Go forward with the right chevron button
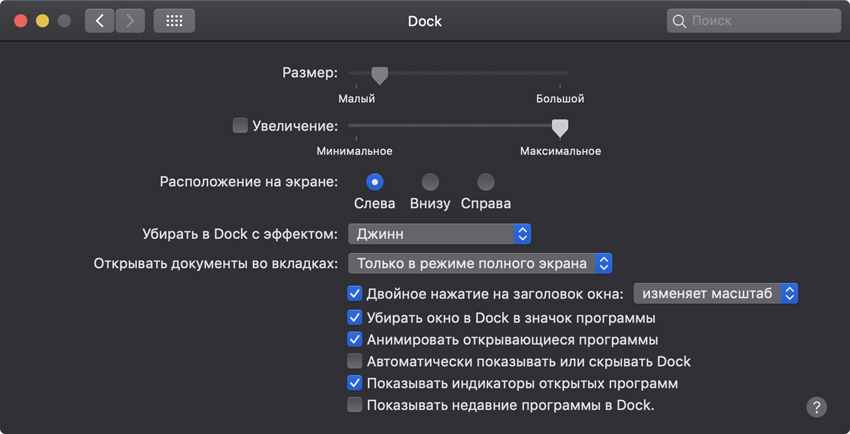Screen dimensions: 850x434 [131, 21]
